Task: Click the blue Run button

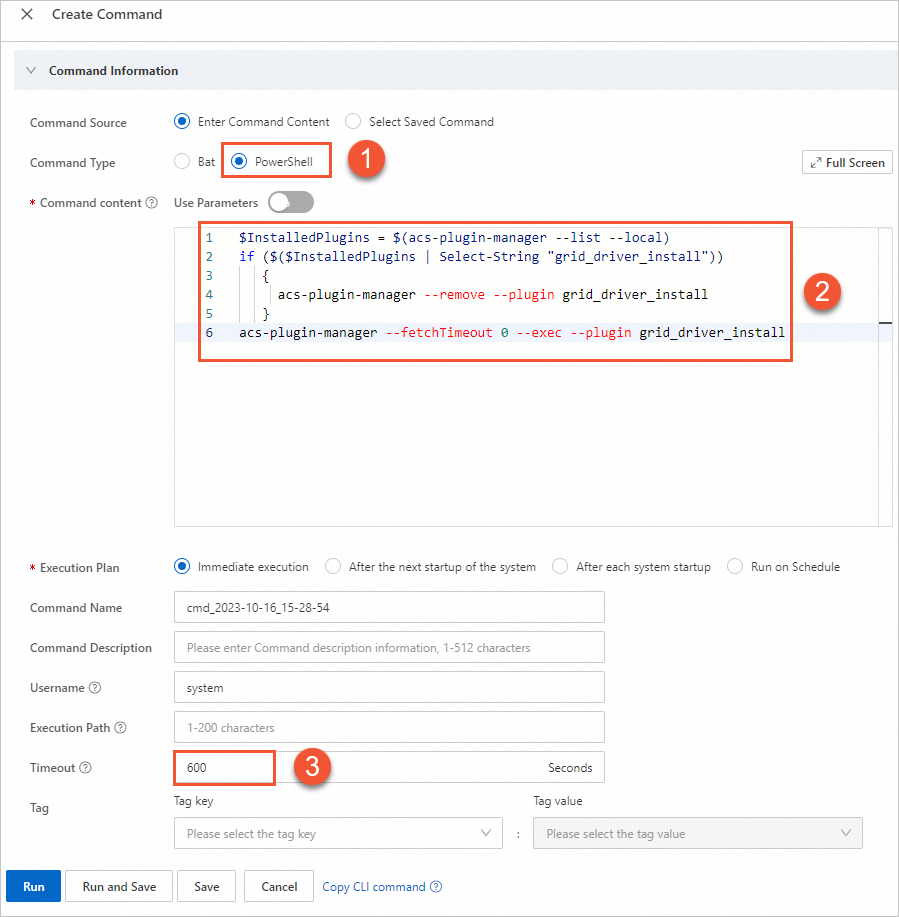Action: coord(34,887)
